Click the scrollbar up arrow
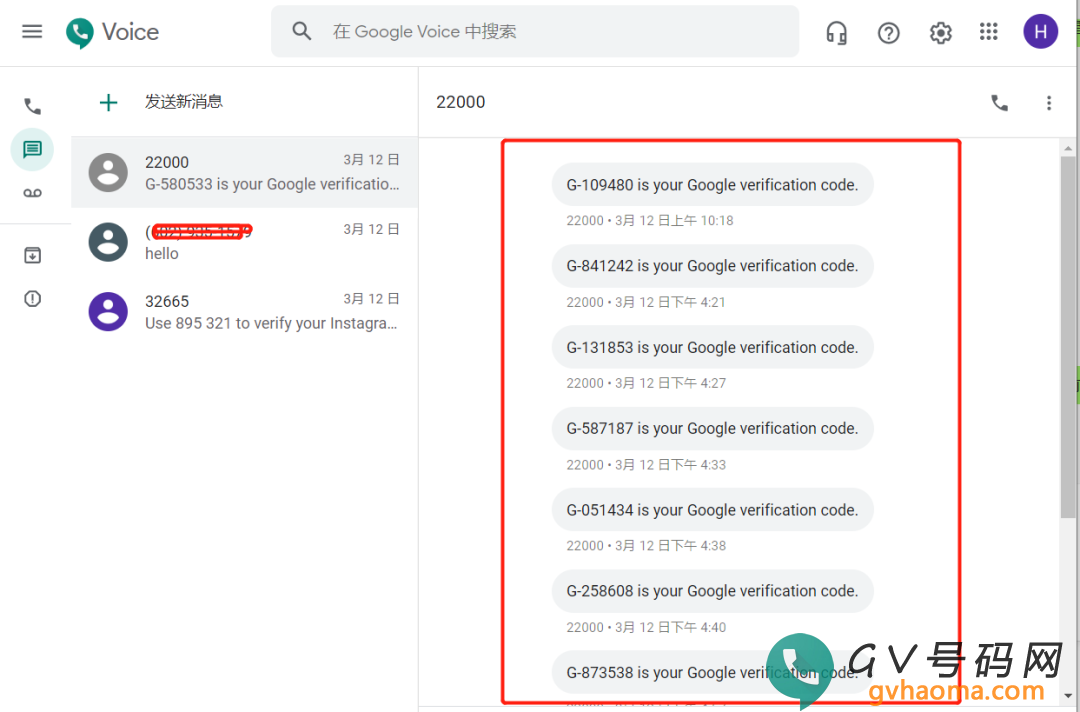 [1068, 148]
